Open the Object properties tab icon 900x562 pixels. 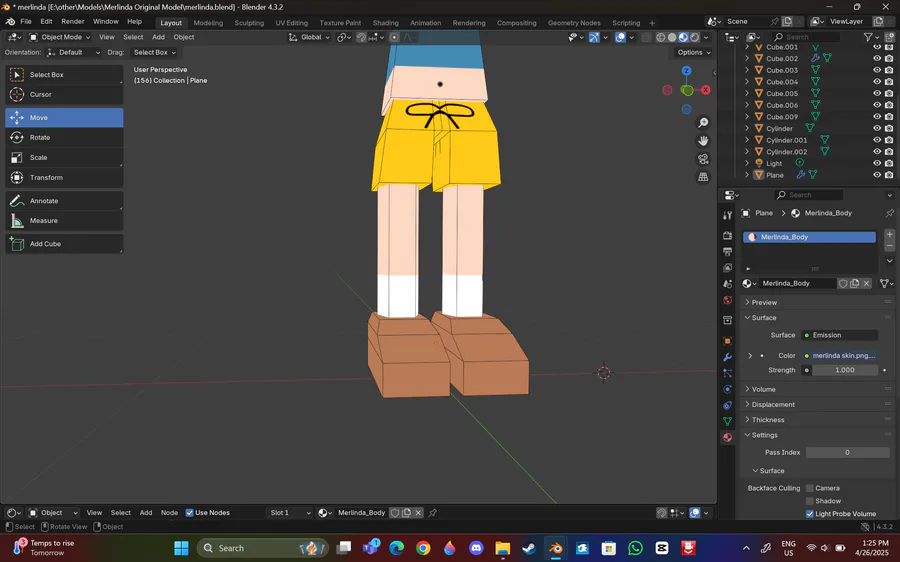click(728, 341)
